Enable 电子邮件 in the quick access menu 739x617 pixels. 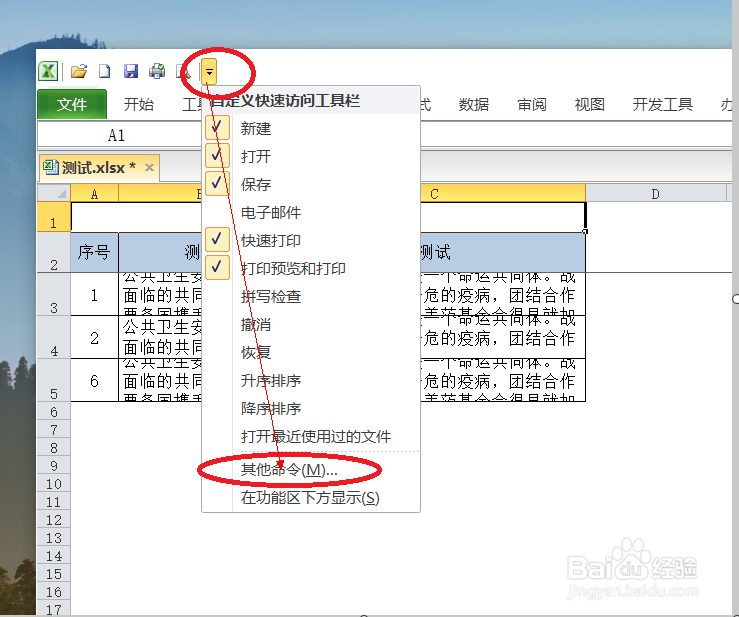coord(311,212)
